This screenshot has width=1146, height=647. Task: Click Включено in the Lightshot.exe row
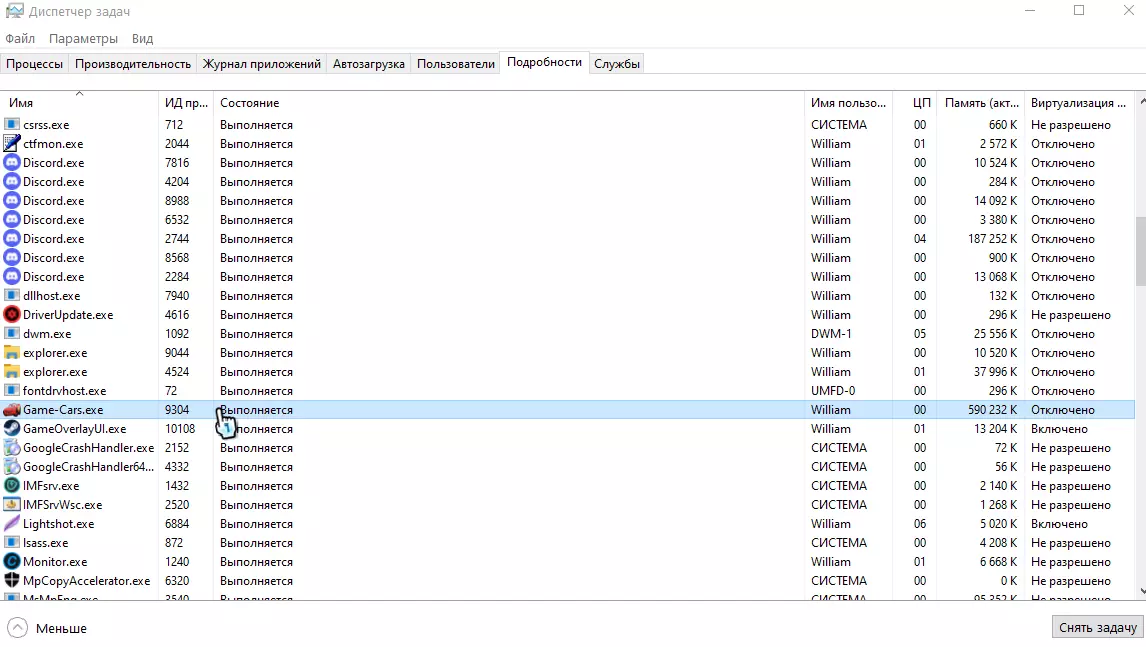coord(1059,524)
